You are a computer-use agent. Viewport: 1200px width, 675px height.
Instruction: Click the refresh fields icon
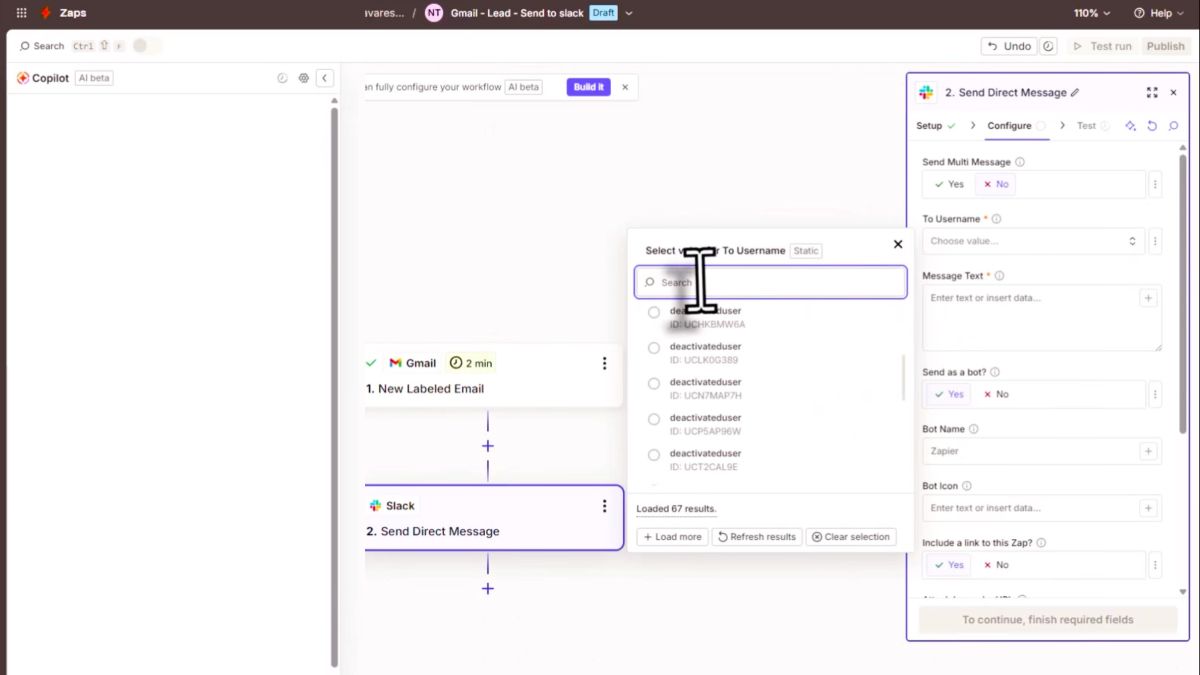point(1152,126)
